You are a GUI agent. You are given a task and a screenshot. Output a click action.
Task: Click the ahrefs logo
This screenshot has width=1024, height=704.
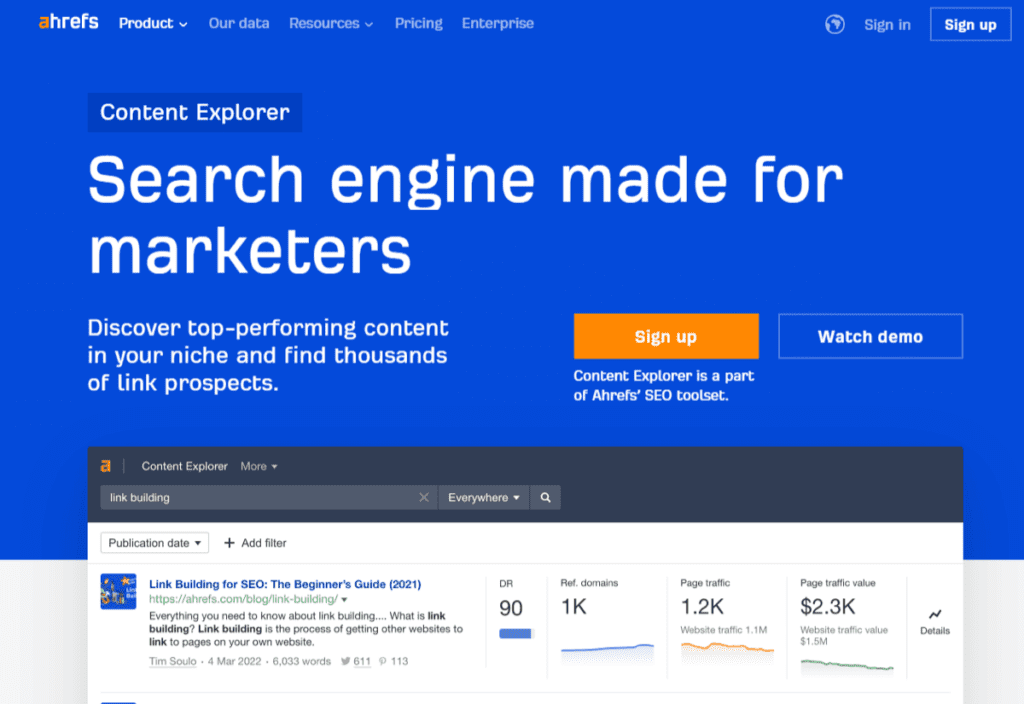pyautogui.click(x=69, y=22)
